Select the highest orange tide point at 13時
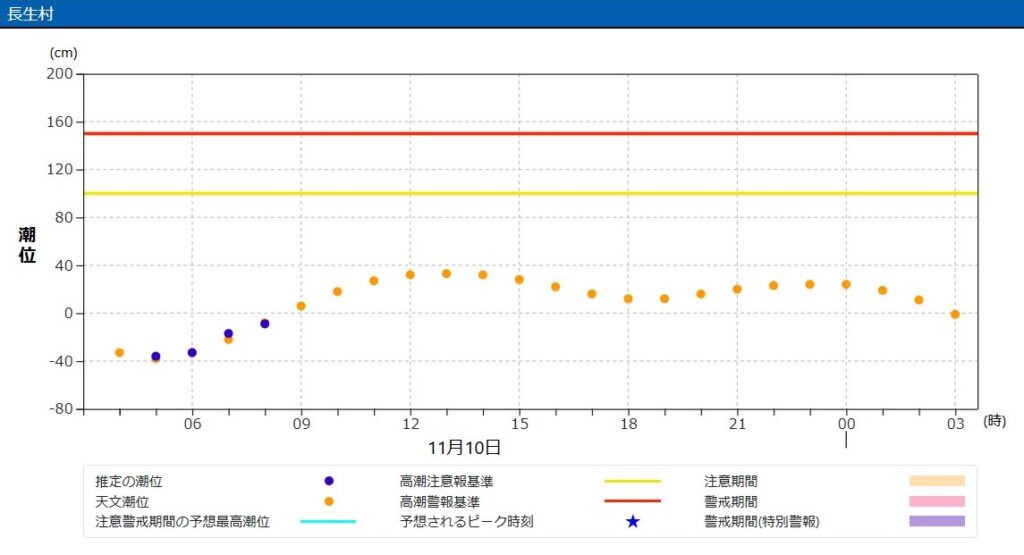 click(447, 274)
